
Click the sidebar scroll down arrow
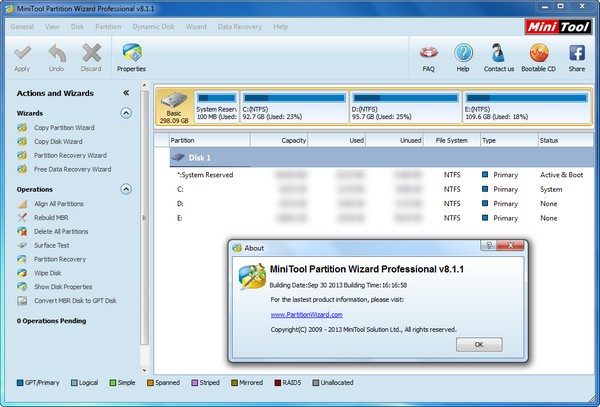(144, 370)
